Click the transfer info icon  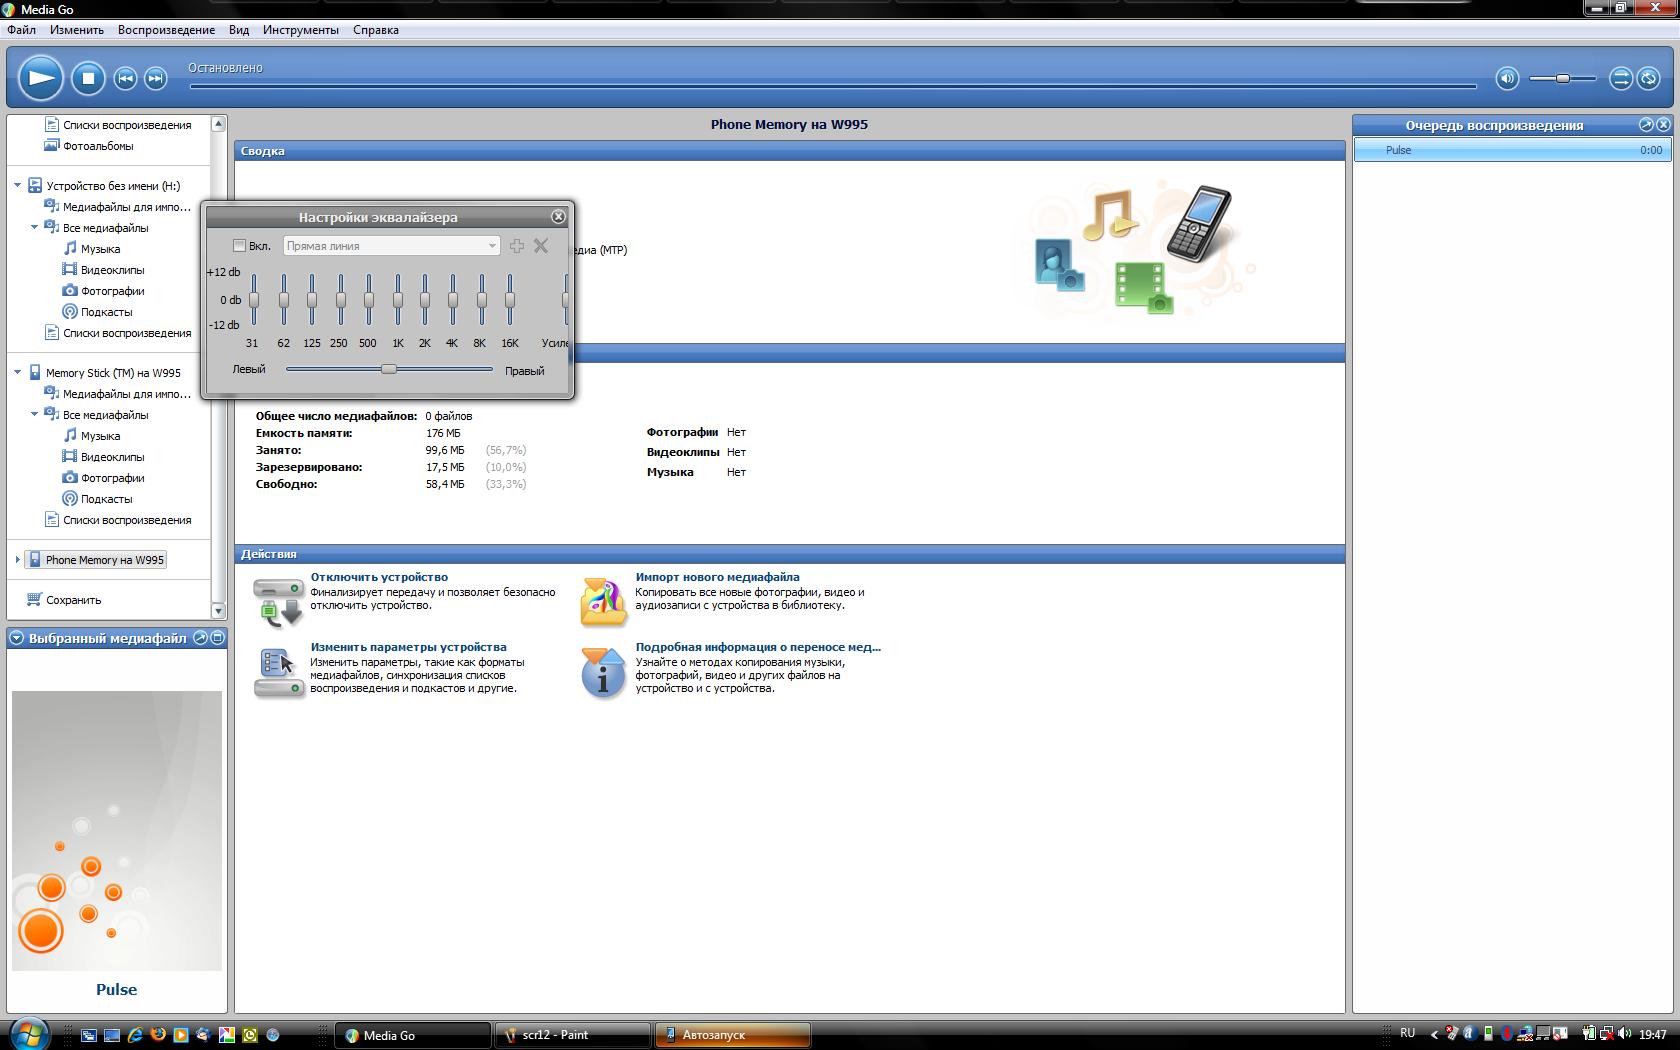point(603,673)
